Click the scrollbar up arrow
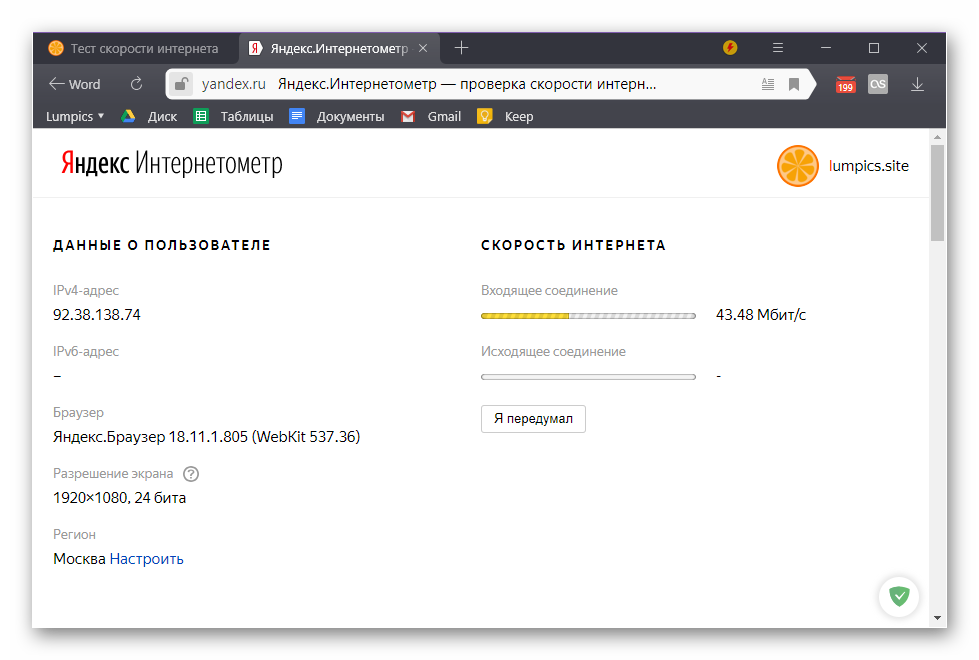This screenshot has height=660, width=979. click(937, 137)
